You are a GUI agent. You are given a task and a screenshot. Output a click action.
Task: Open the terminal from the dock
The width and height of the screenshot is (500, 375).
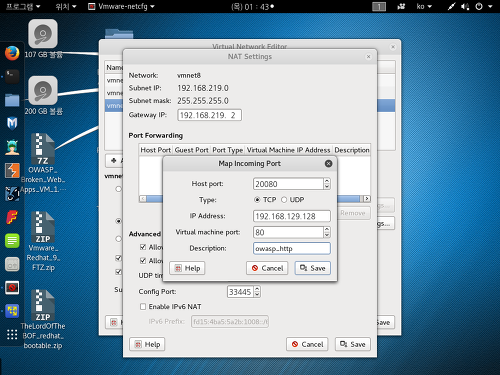(12, 77)
